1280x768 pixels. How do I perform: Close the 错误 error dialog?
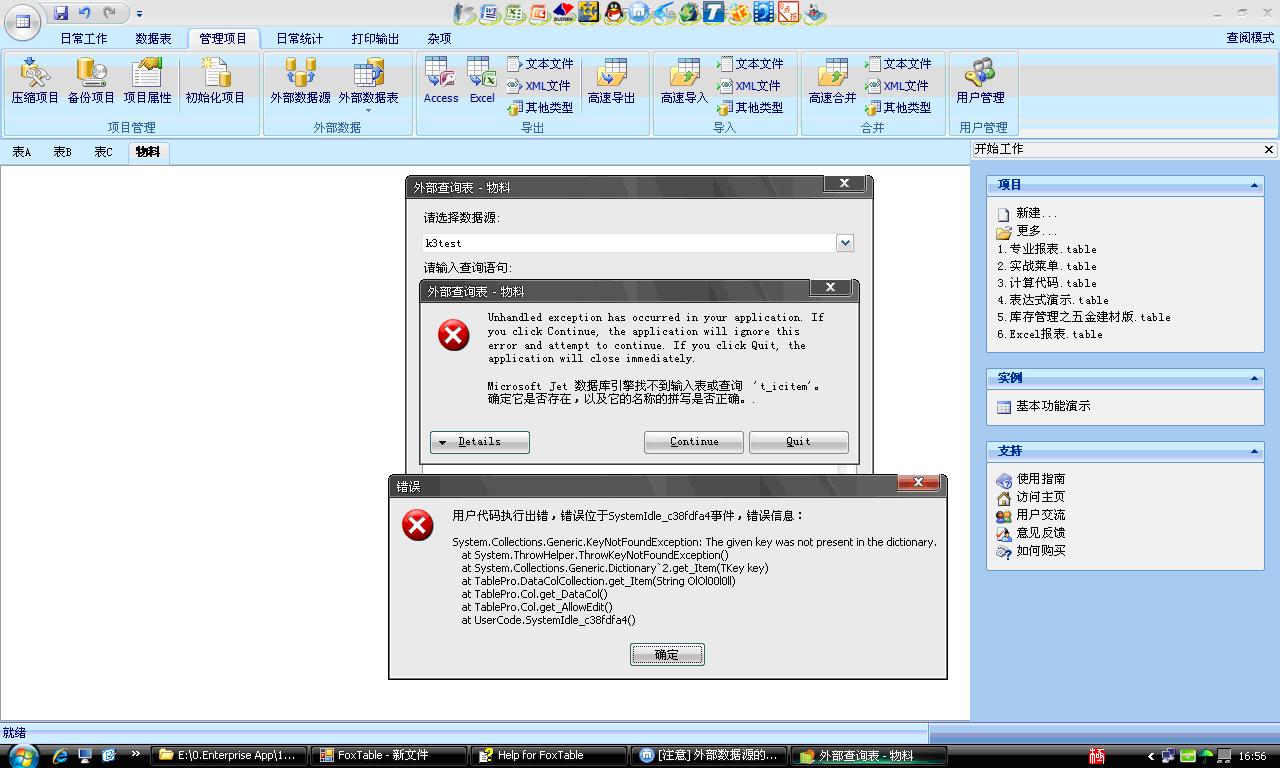pyautogui.click(x=918, y=483)
